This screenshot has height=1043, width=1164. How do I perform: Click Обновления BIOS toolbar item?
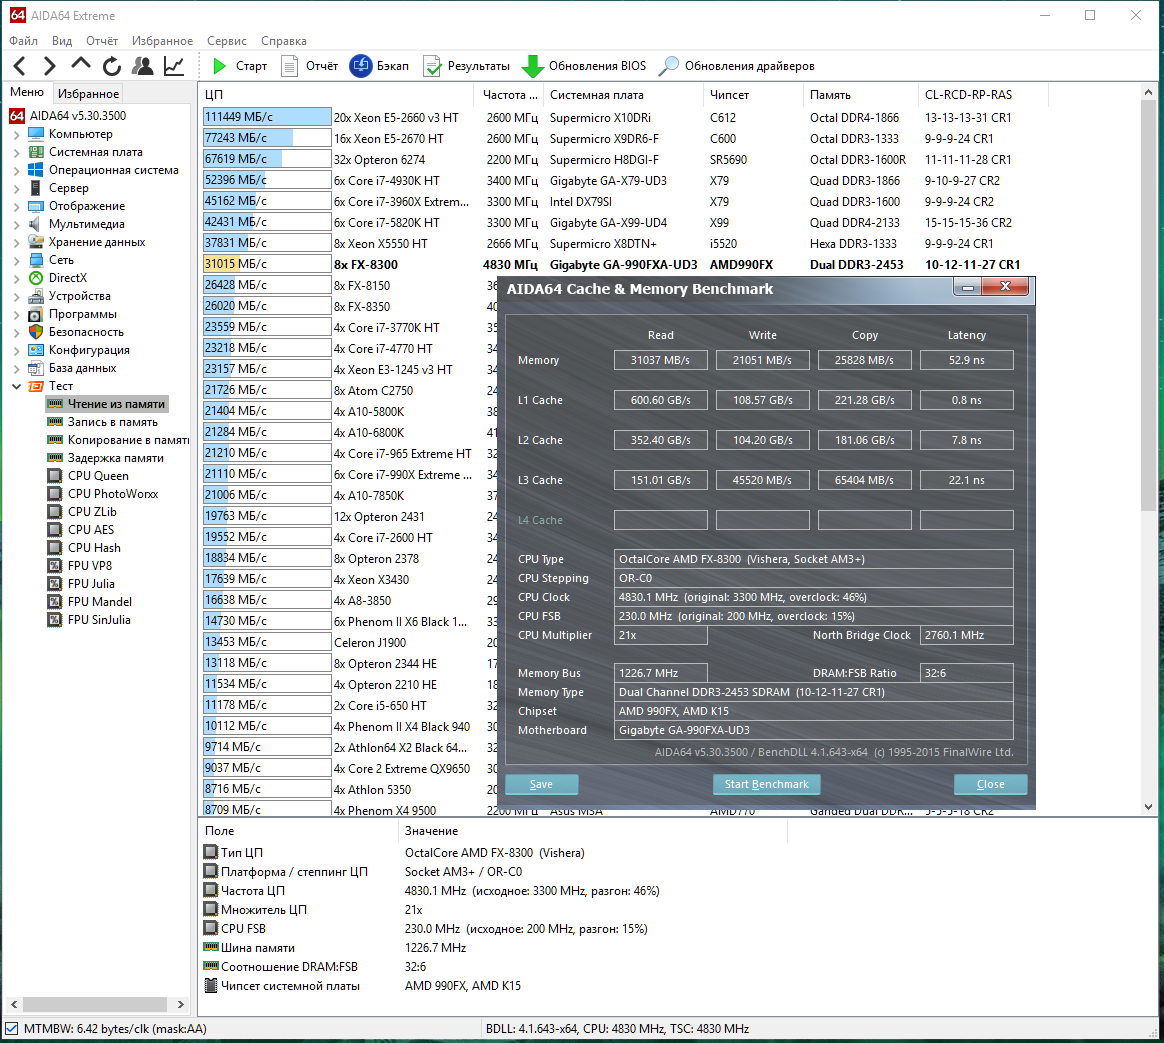click(584, 66)
